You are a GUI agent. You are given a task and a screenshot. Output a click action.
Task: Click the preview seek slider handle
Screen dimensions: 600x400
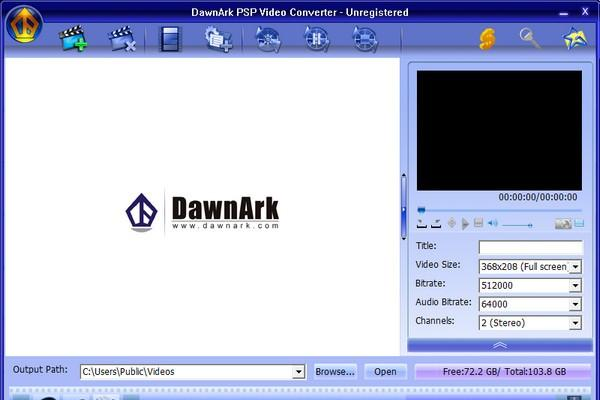click(421, 210)
